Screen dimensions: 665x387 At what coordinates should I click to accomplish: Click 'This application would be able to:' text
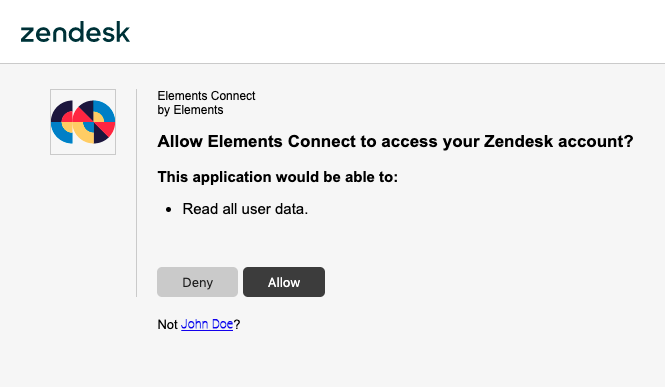point(278,177)
